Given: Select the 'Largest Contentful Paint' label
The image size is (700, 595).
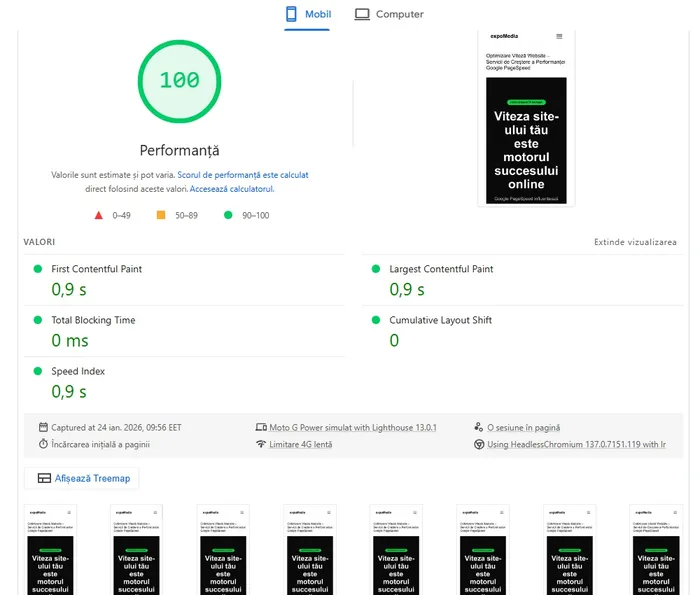Looking at the screenshot, I should coord(441,269).
